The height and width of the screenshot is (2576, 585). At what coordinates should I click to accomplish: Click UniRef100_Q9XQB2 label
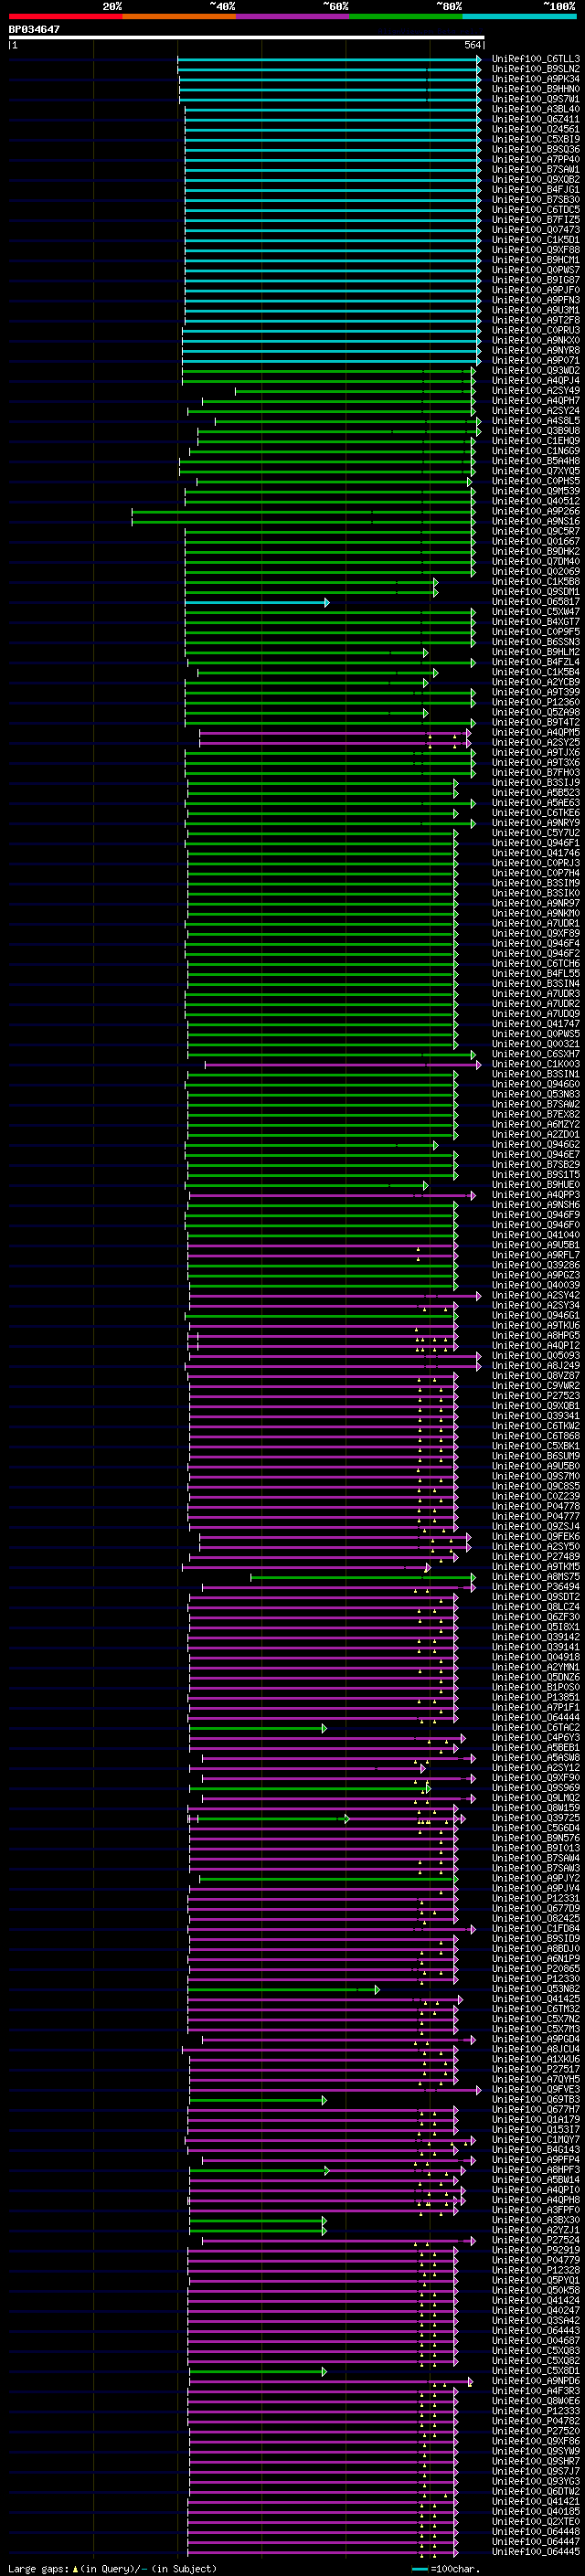(536, 179)
